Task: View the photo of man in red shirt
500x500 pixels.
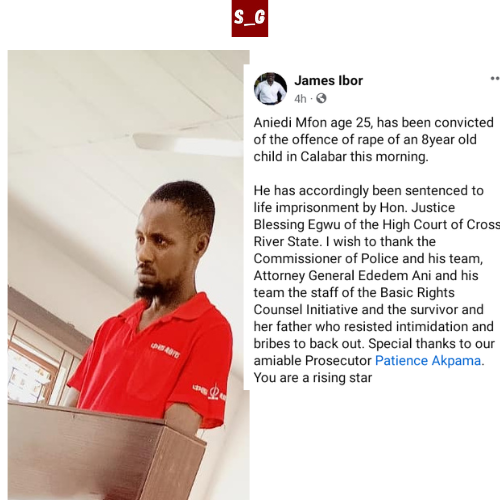Action: 129,275
